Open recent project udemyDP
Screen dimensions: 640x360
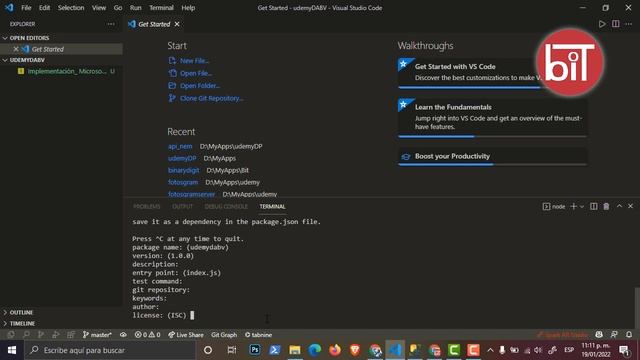(182, 158)
